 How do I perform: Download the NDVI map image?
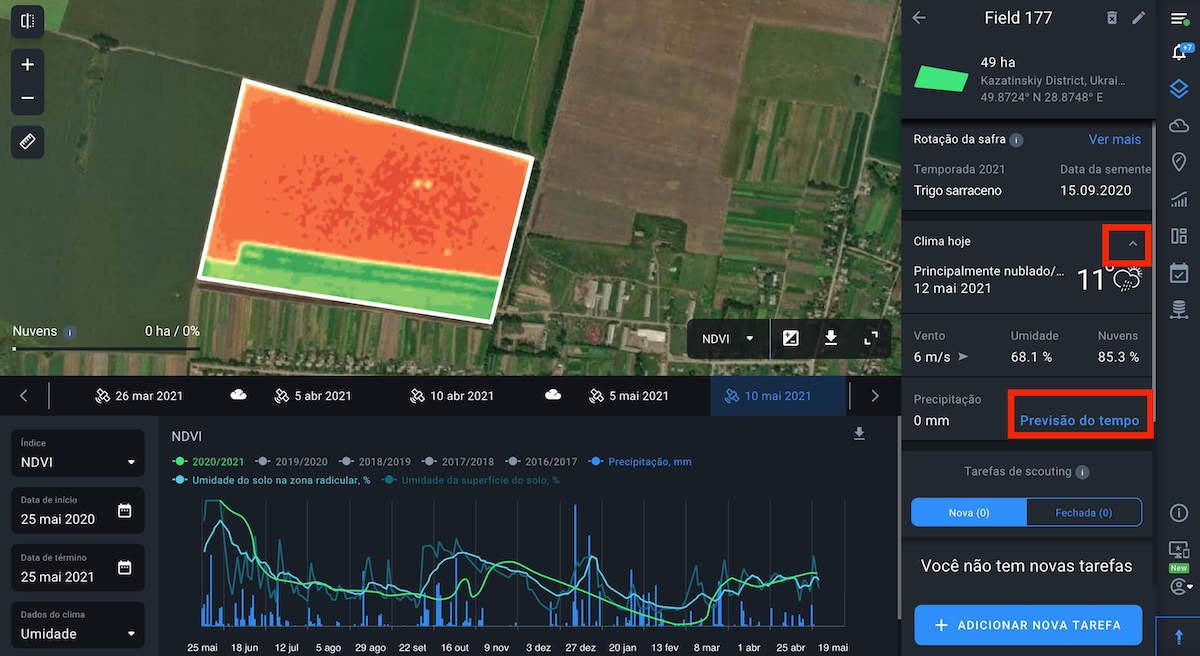pos(830,339)
